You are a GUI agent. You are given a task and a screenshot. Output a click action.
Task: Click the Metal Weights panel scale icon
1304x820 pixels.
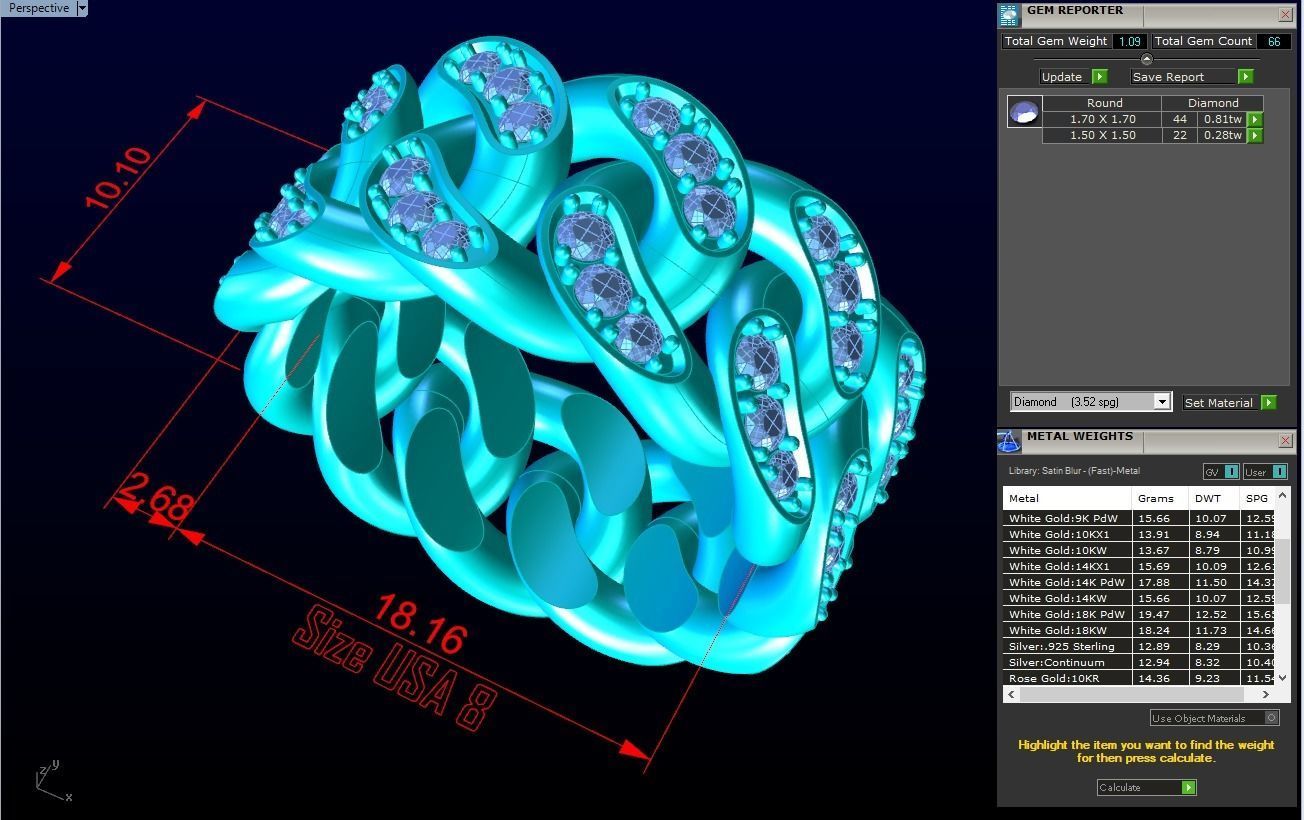1009,441
